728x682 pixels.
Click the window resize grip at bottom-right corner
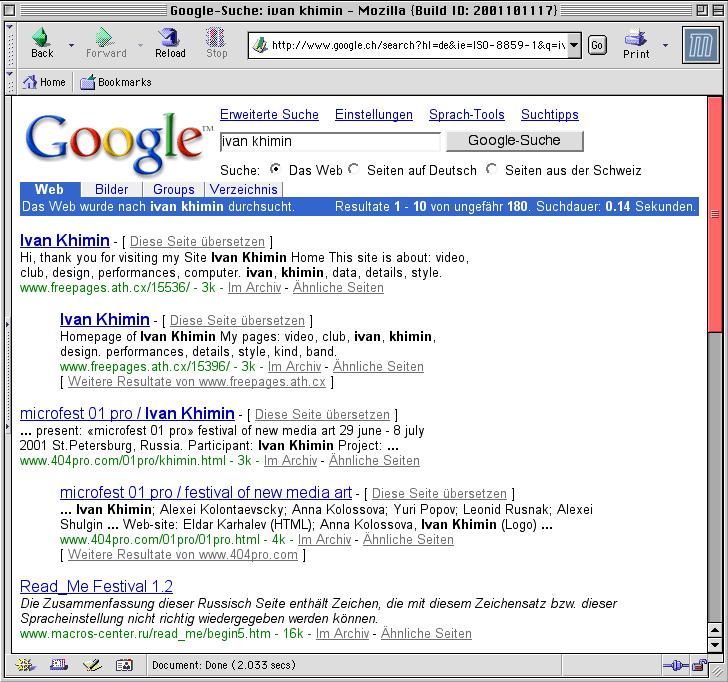[x=717, y=670]
